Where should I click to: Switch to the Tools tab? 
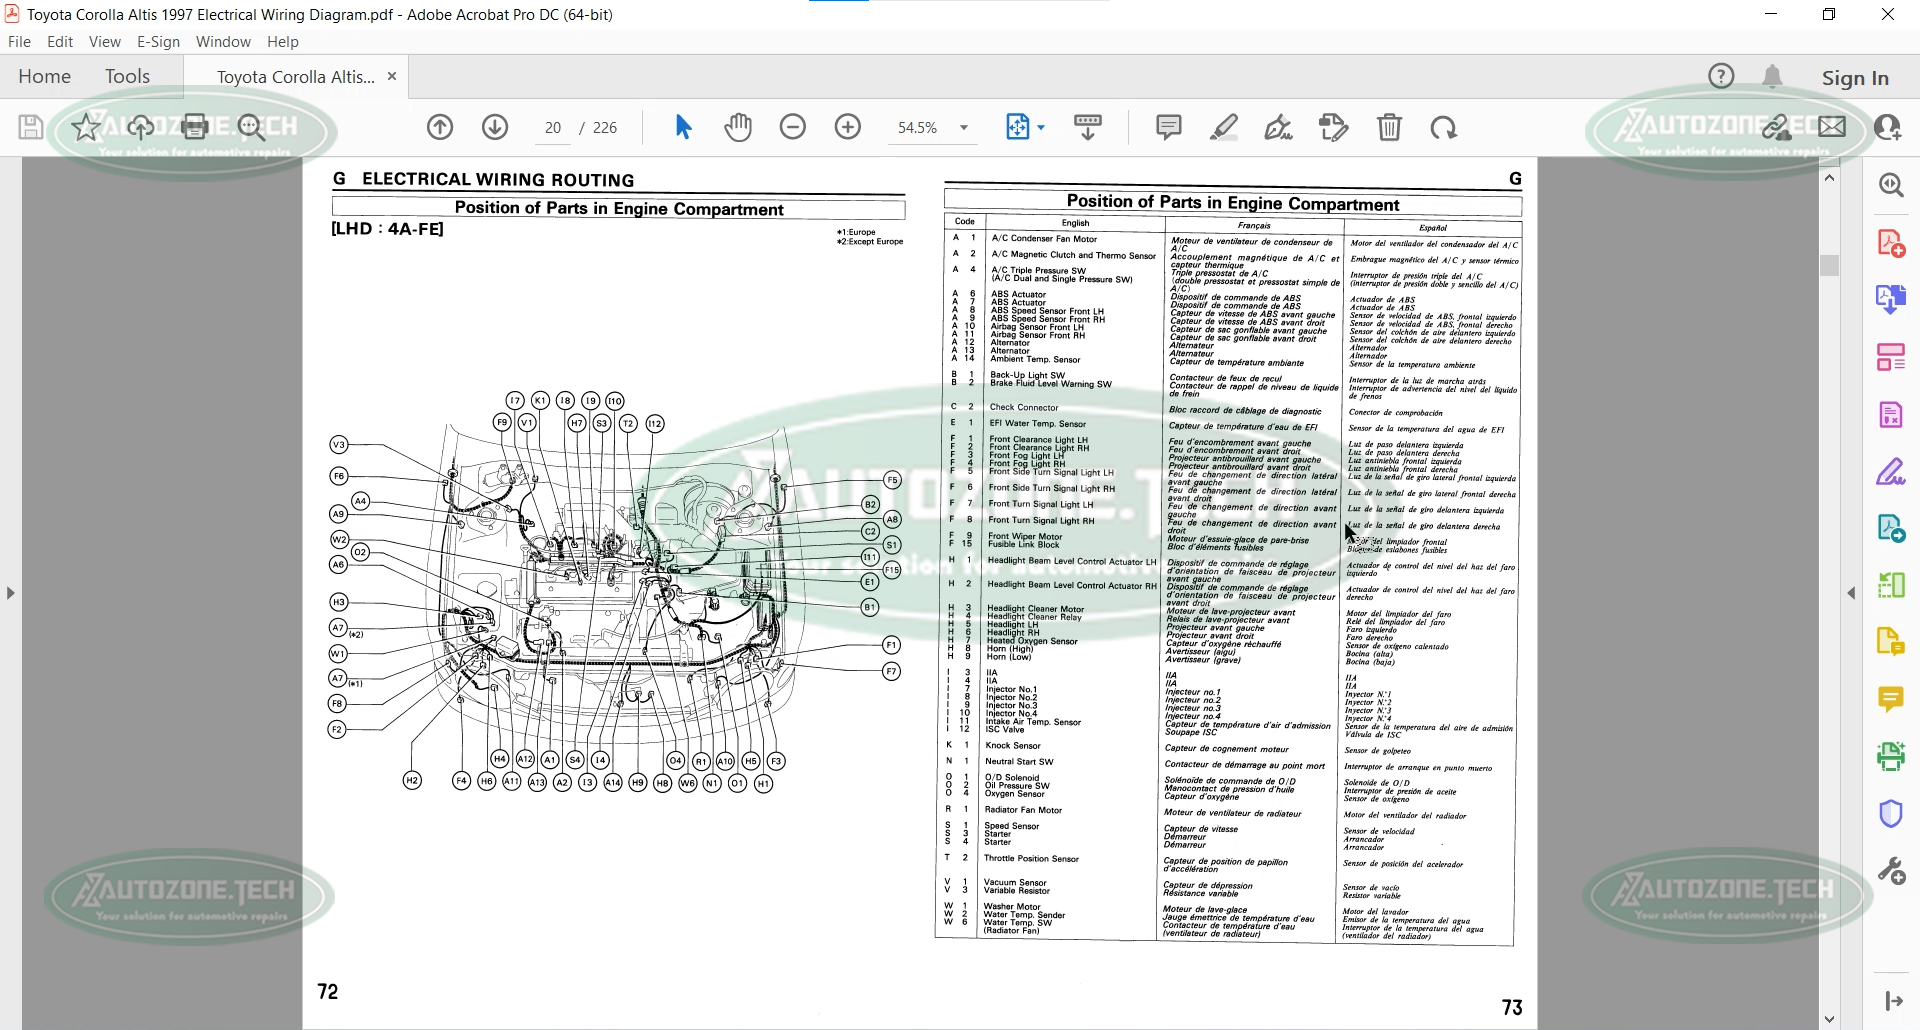127,77
